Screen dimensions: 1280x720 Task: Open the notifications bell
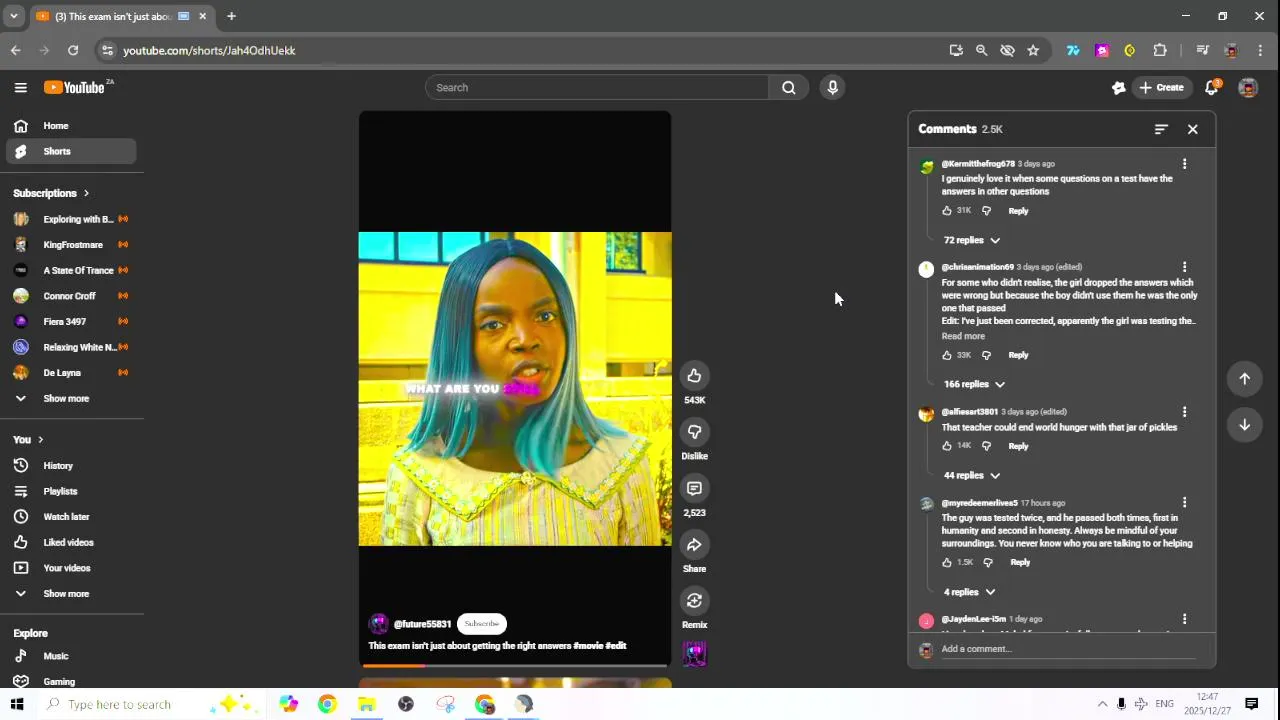[x=1211, y=87]
